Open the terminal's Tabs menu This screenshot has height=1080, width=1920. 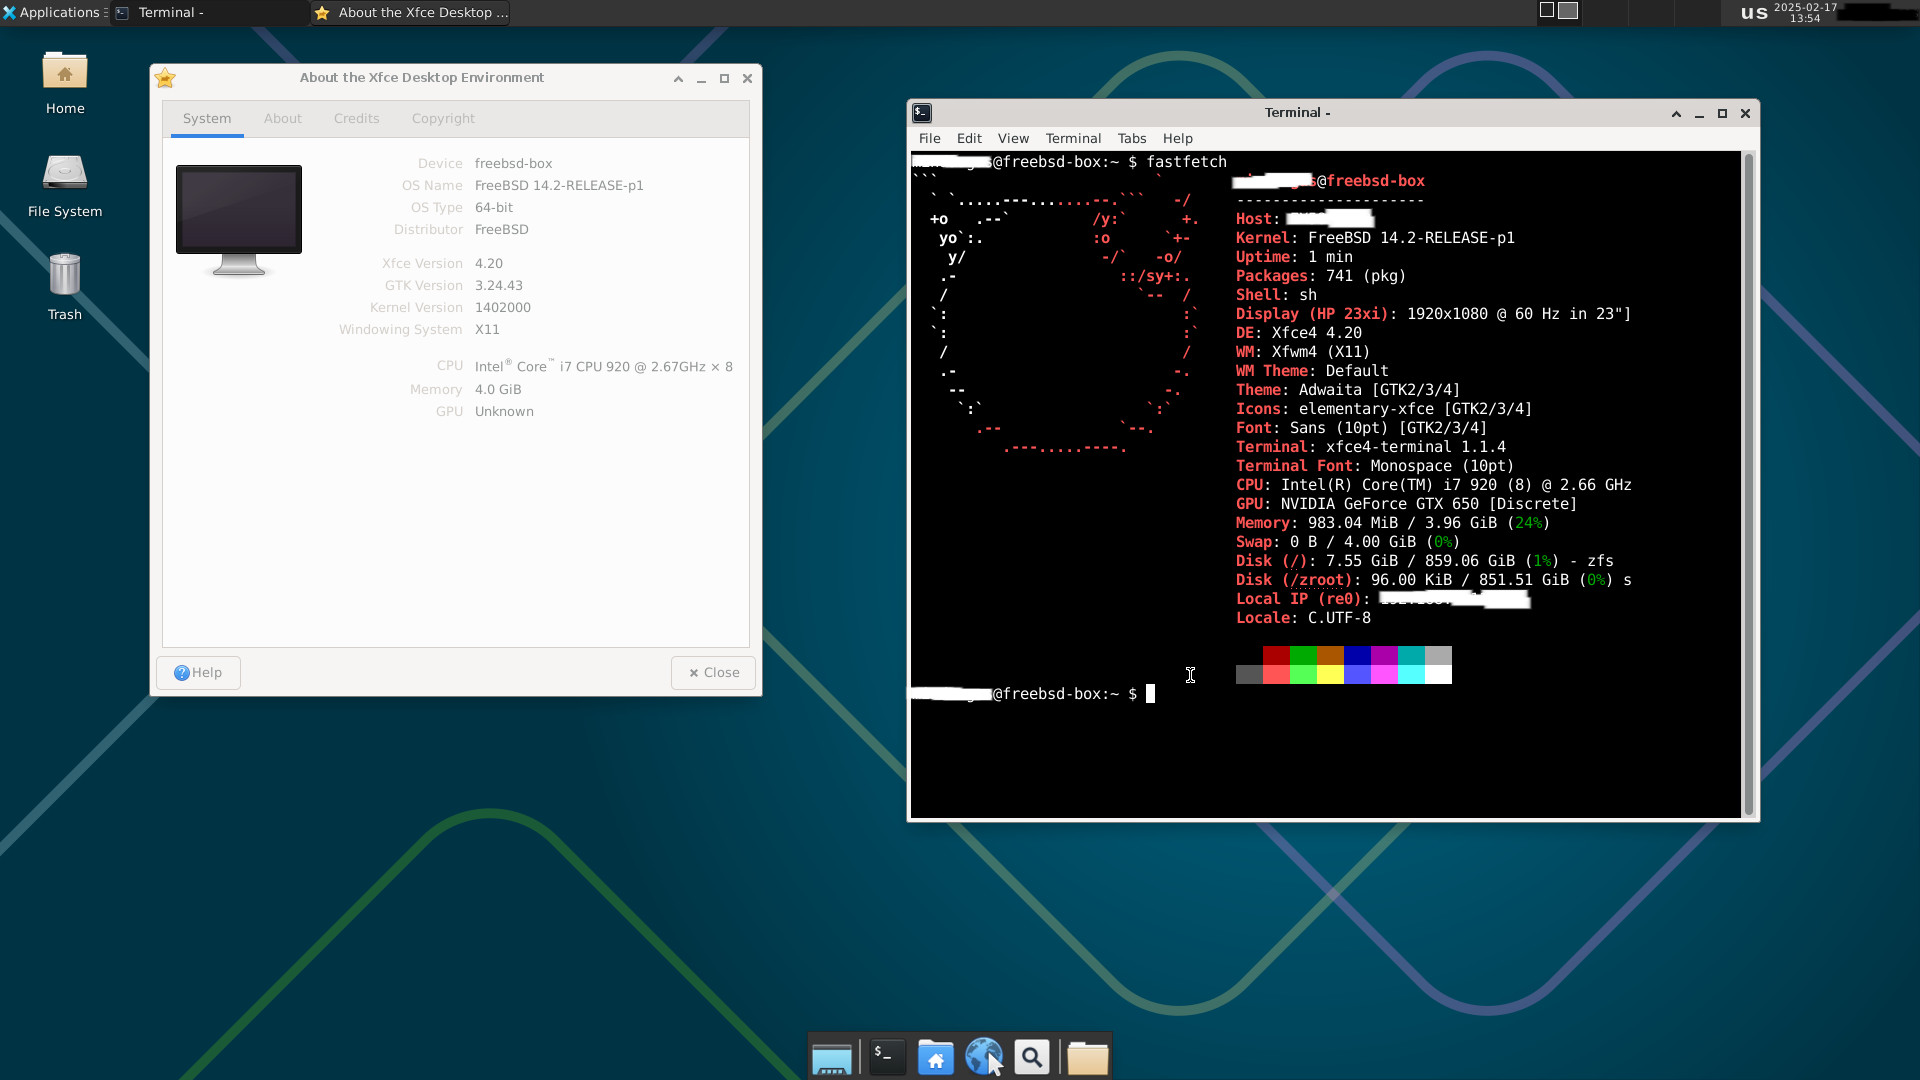[x=1131, y=138]
